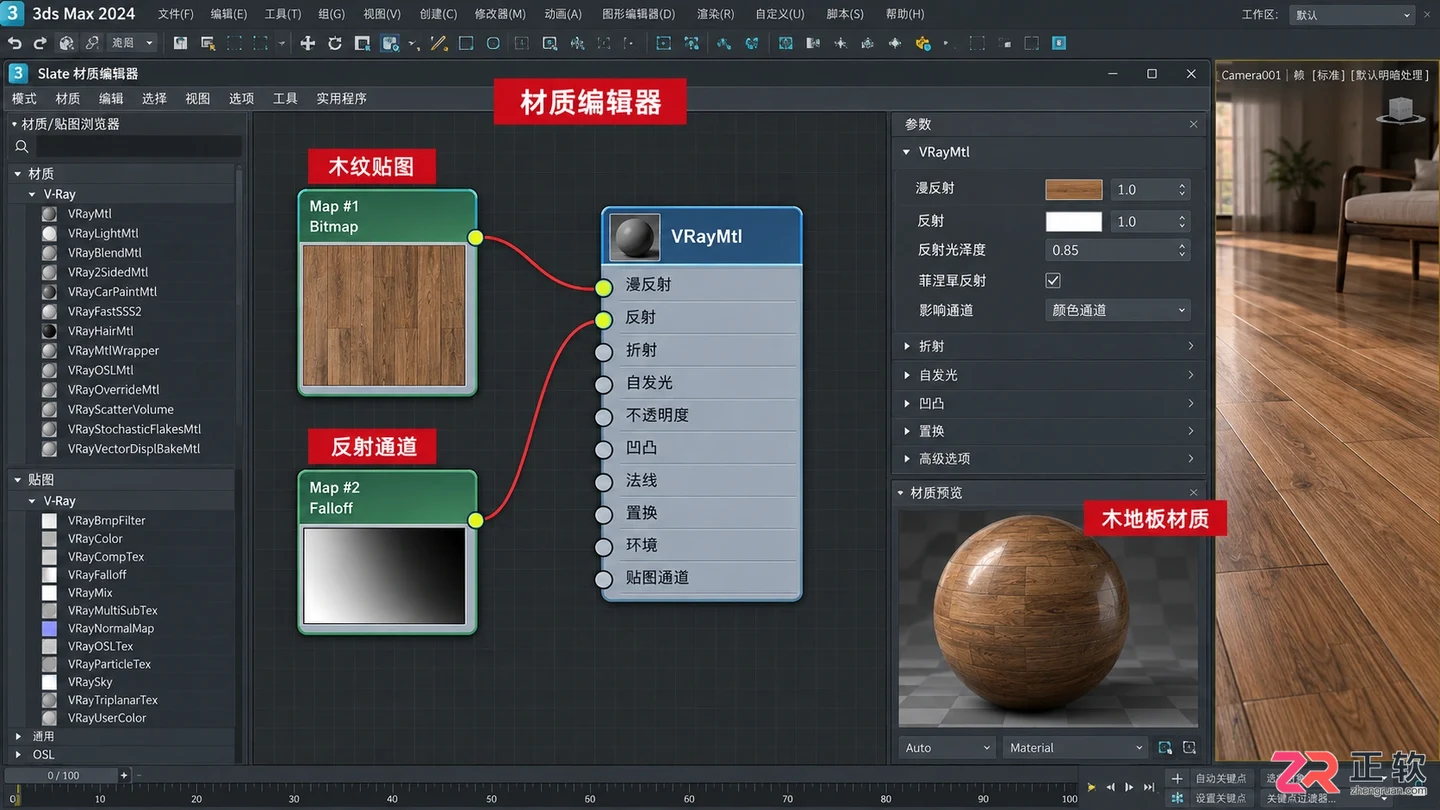This screenshot has width=1440, height=810.
Task: Click the VRayNormalMap blue icon in list
Action: click(49, 629)
